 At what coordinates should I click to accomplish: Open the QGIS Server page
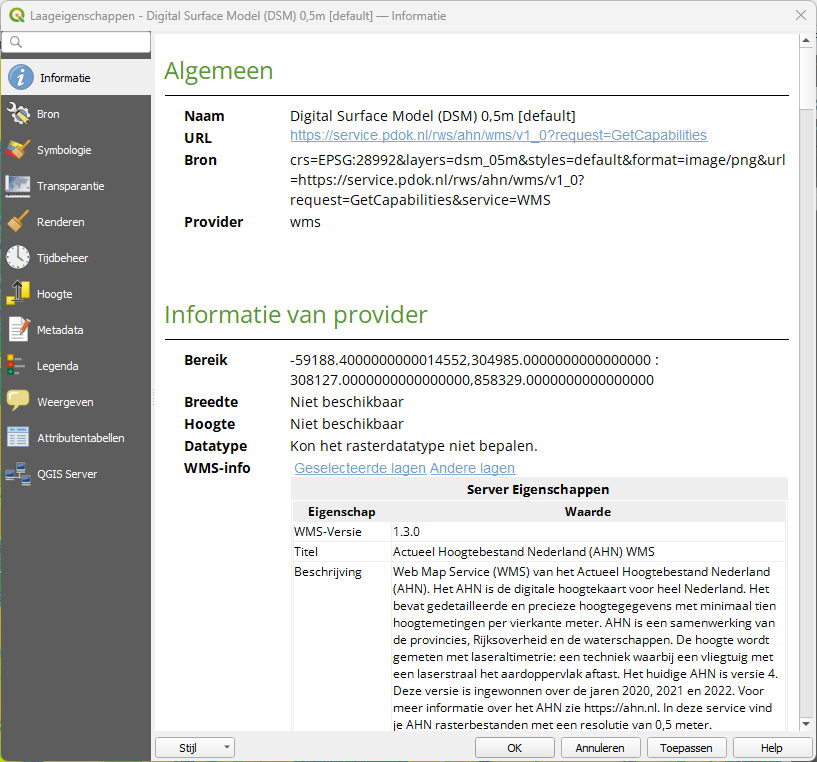pyautogui.click(x=76, y=473)
